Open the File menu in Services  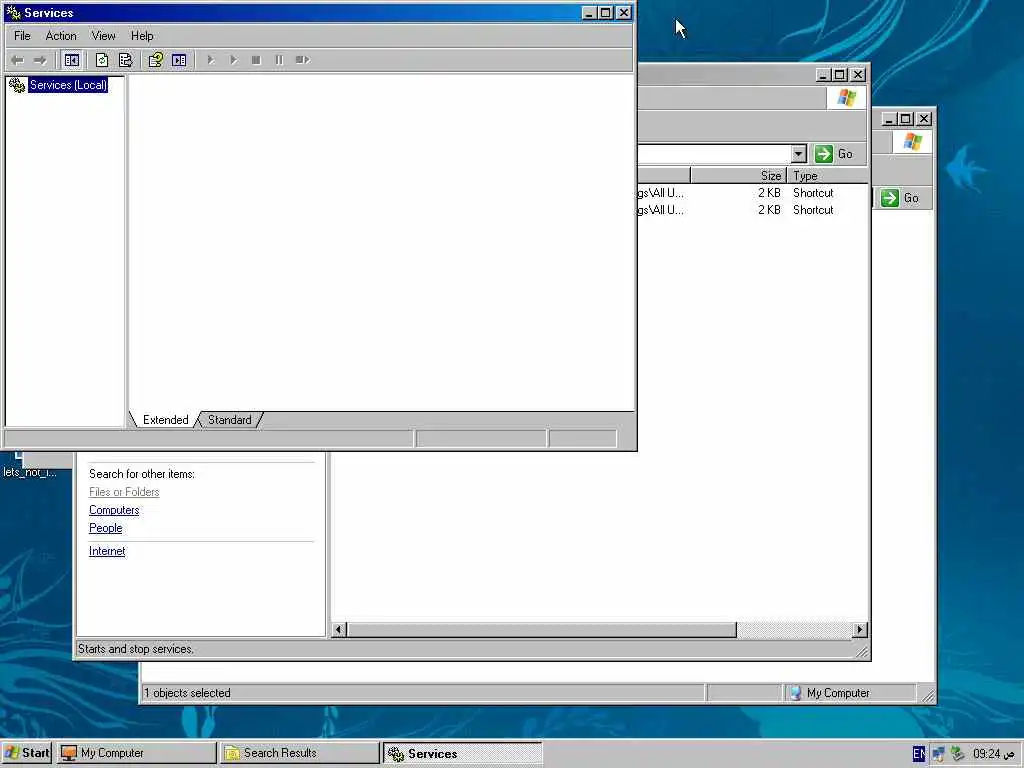pos(22,36)
